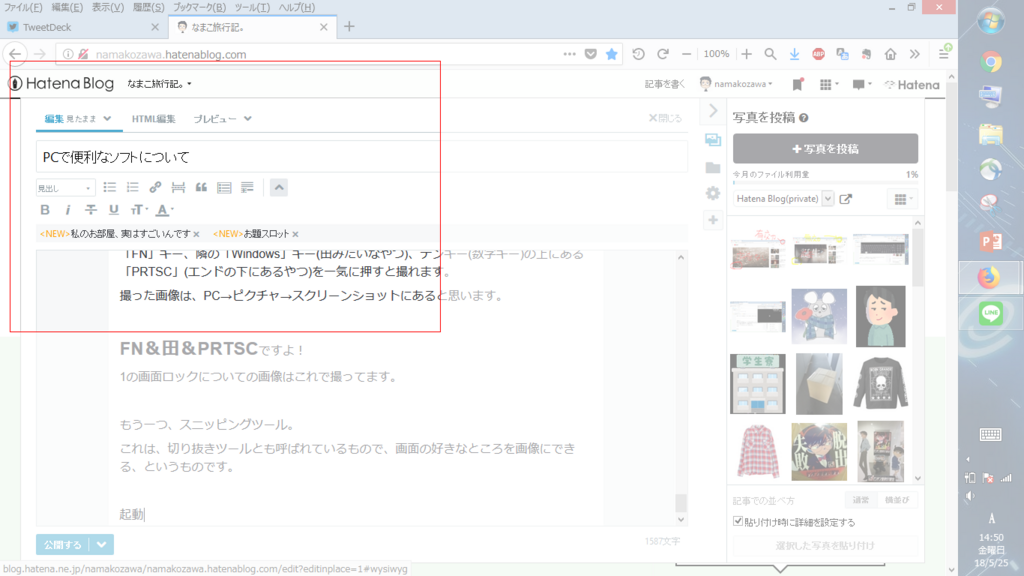Apply bold formatting with the B icon

[45, 209]
